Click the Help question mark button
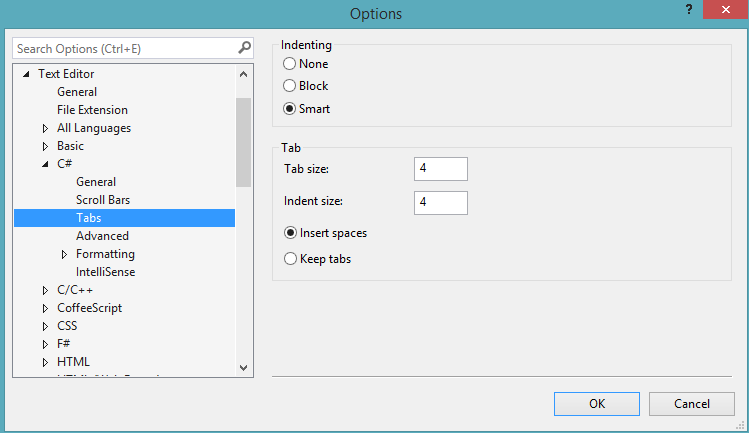The height and width of the screenshot is (433, 749). click(x=688, y=9)
